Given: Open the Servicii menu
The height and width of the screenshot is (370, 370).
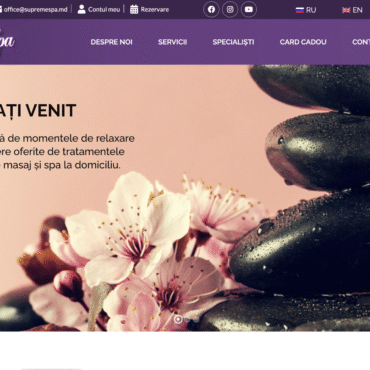Looking at the screenshot, I should coord(172,42).
